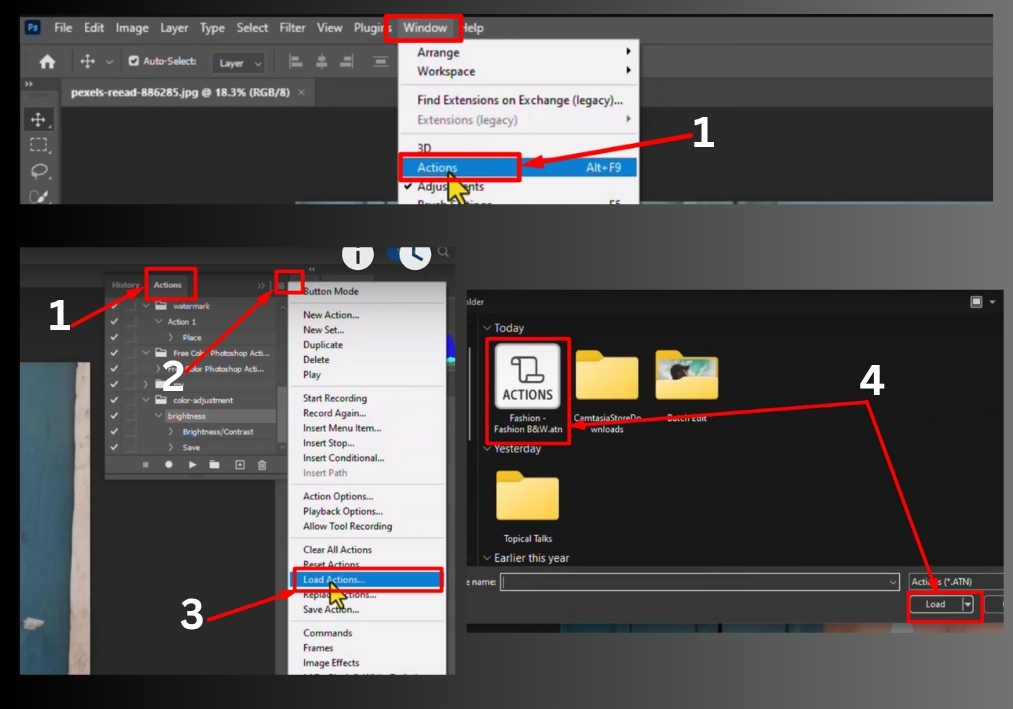Toggle checkmark beside Place step
The width and height of the screenshot is (1013, 709).
coord(114,337)
